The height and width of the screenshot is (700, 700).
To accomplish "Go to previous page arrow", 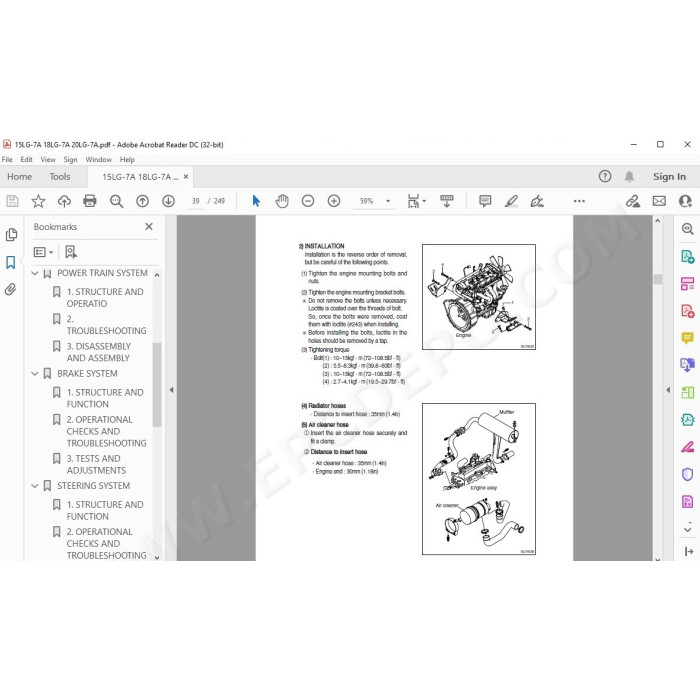I will [x=142, y=201].
